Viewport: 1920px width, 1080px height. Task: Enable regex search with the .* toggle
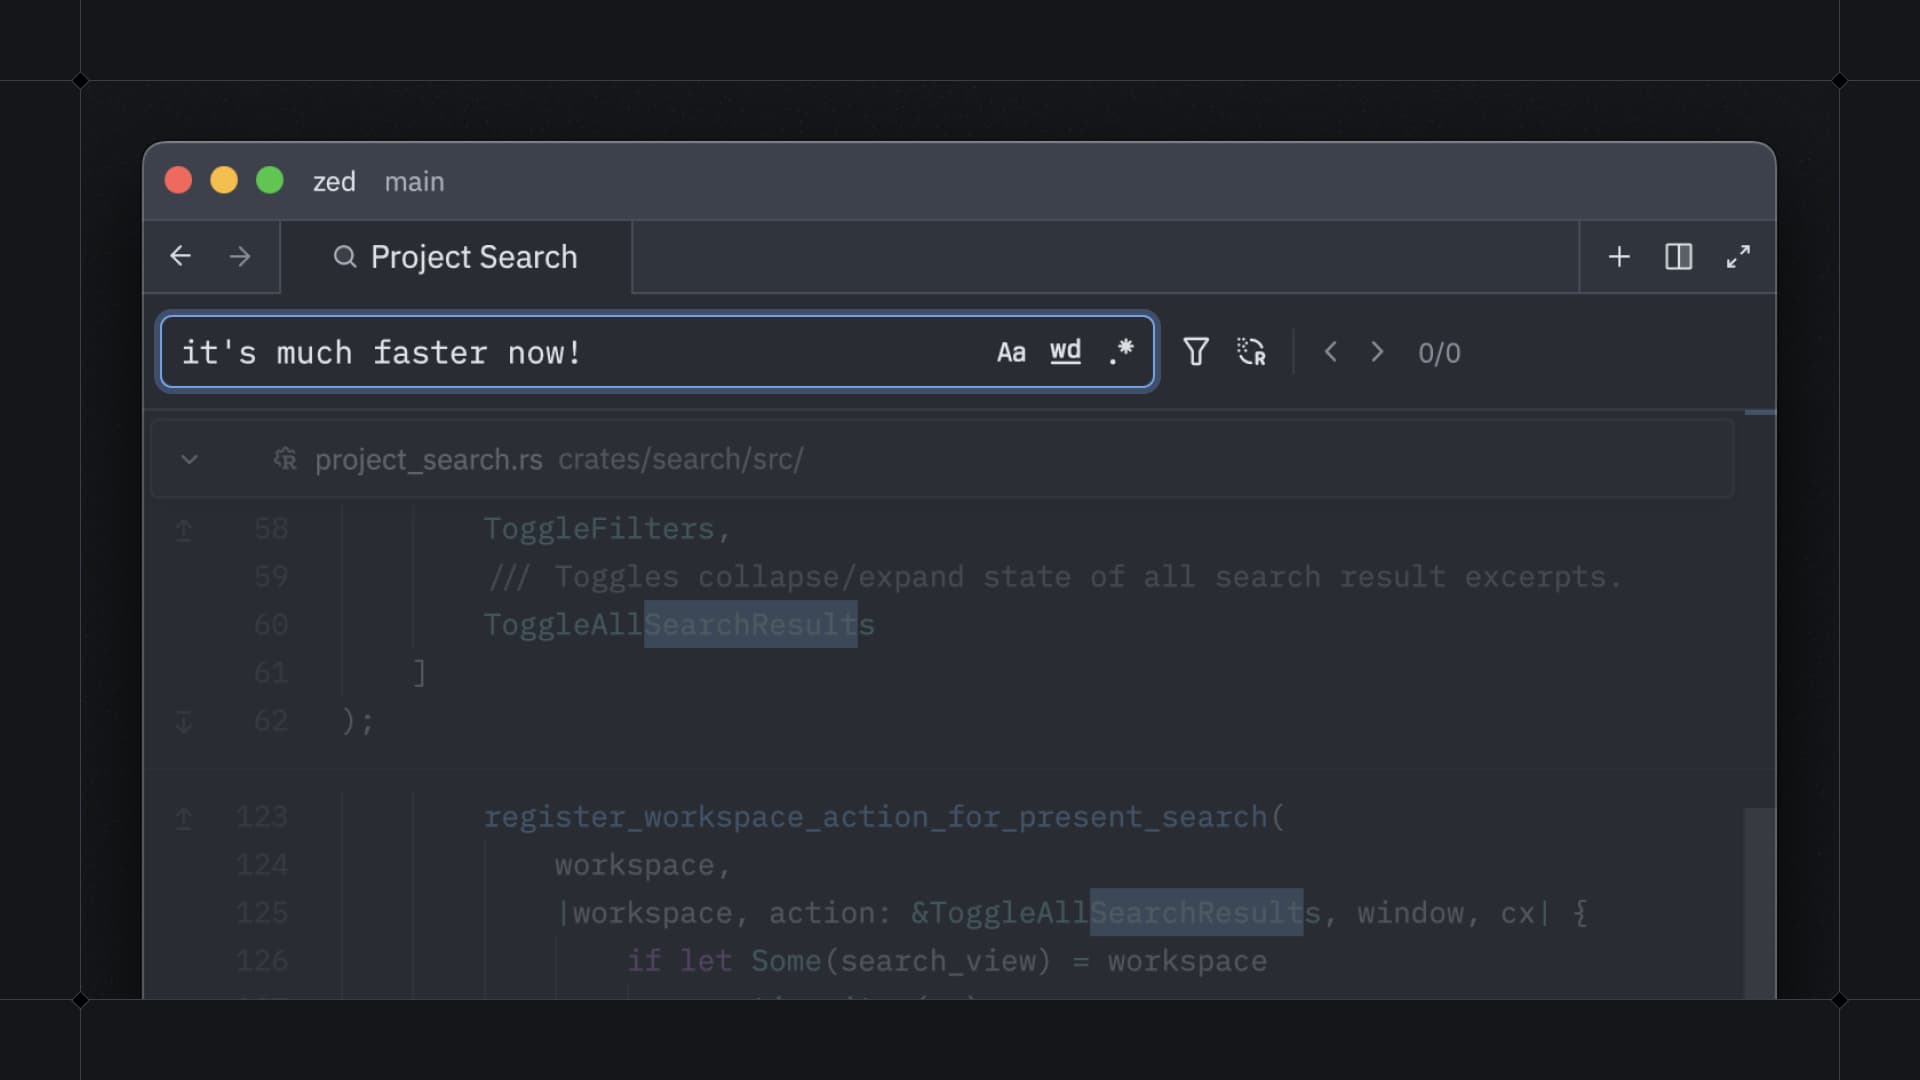pos(1121,351)
